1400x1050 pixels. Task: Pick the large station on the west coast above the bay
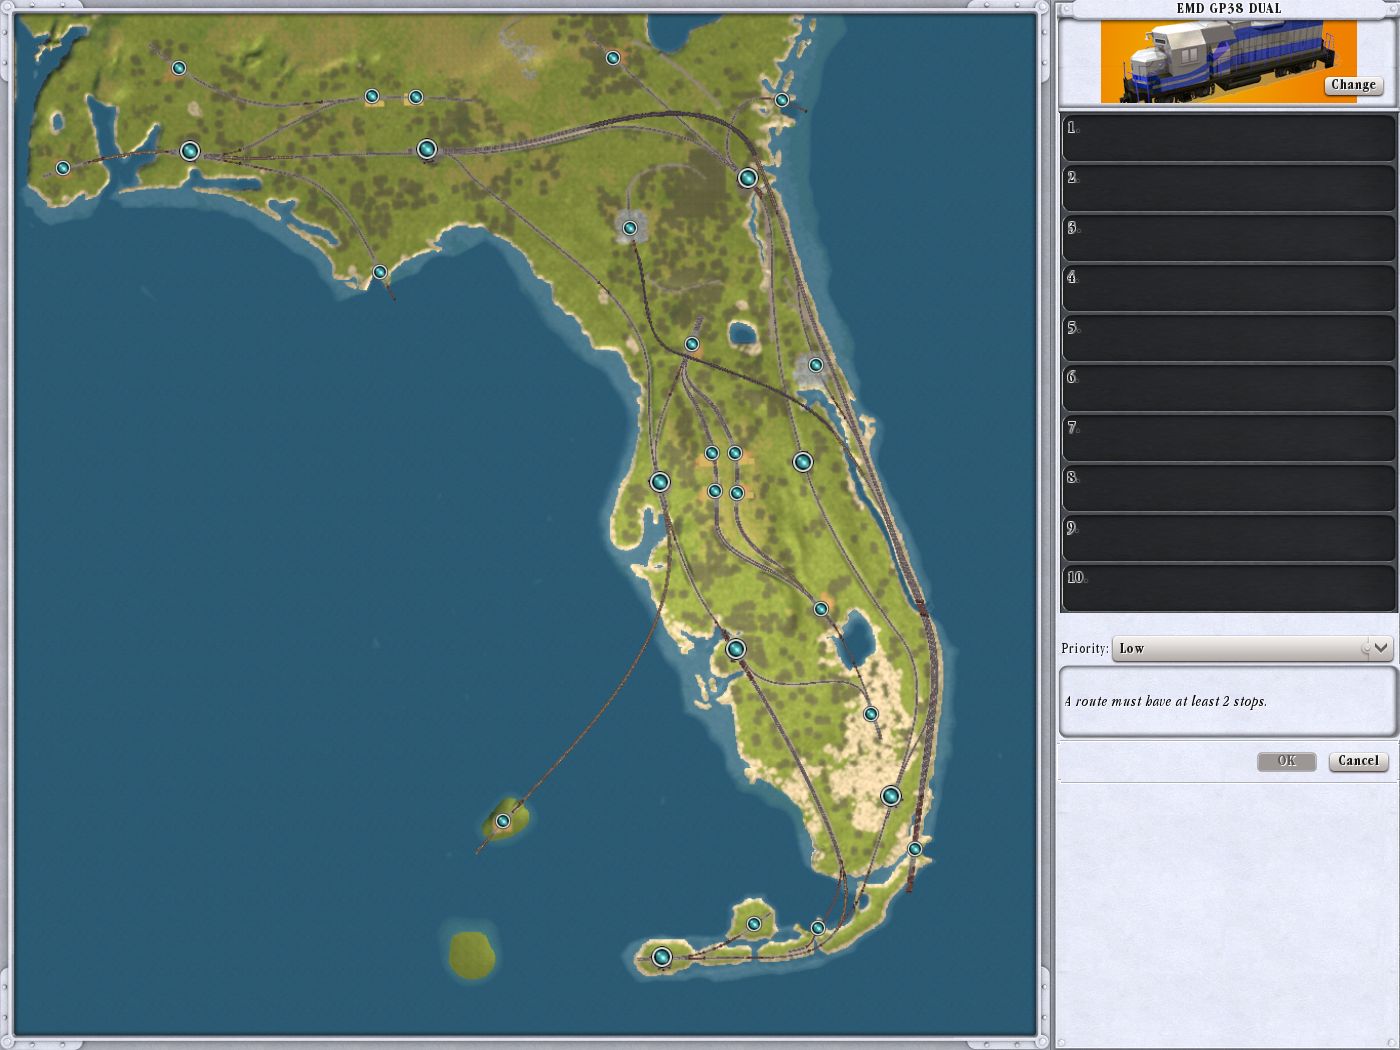click(659, 482)
